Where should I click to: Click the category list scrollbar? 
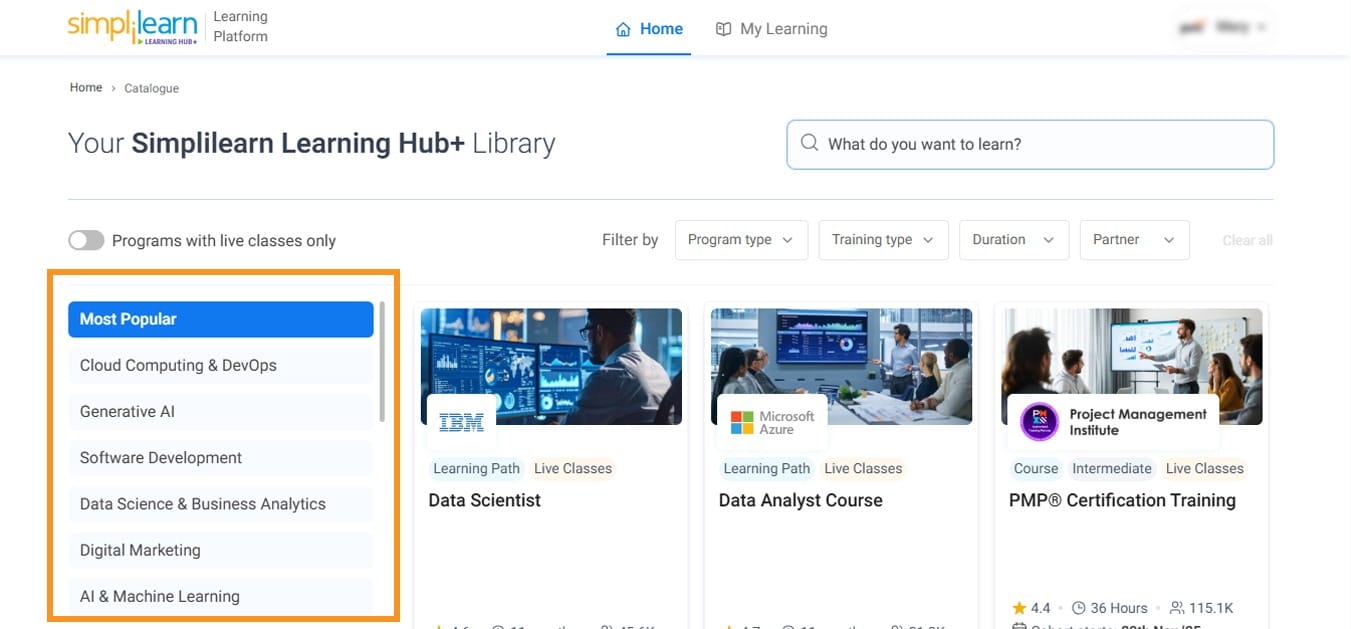pos(382,361)
